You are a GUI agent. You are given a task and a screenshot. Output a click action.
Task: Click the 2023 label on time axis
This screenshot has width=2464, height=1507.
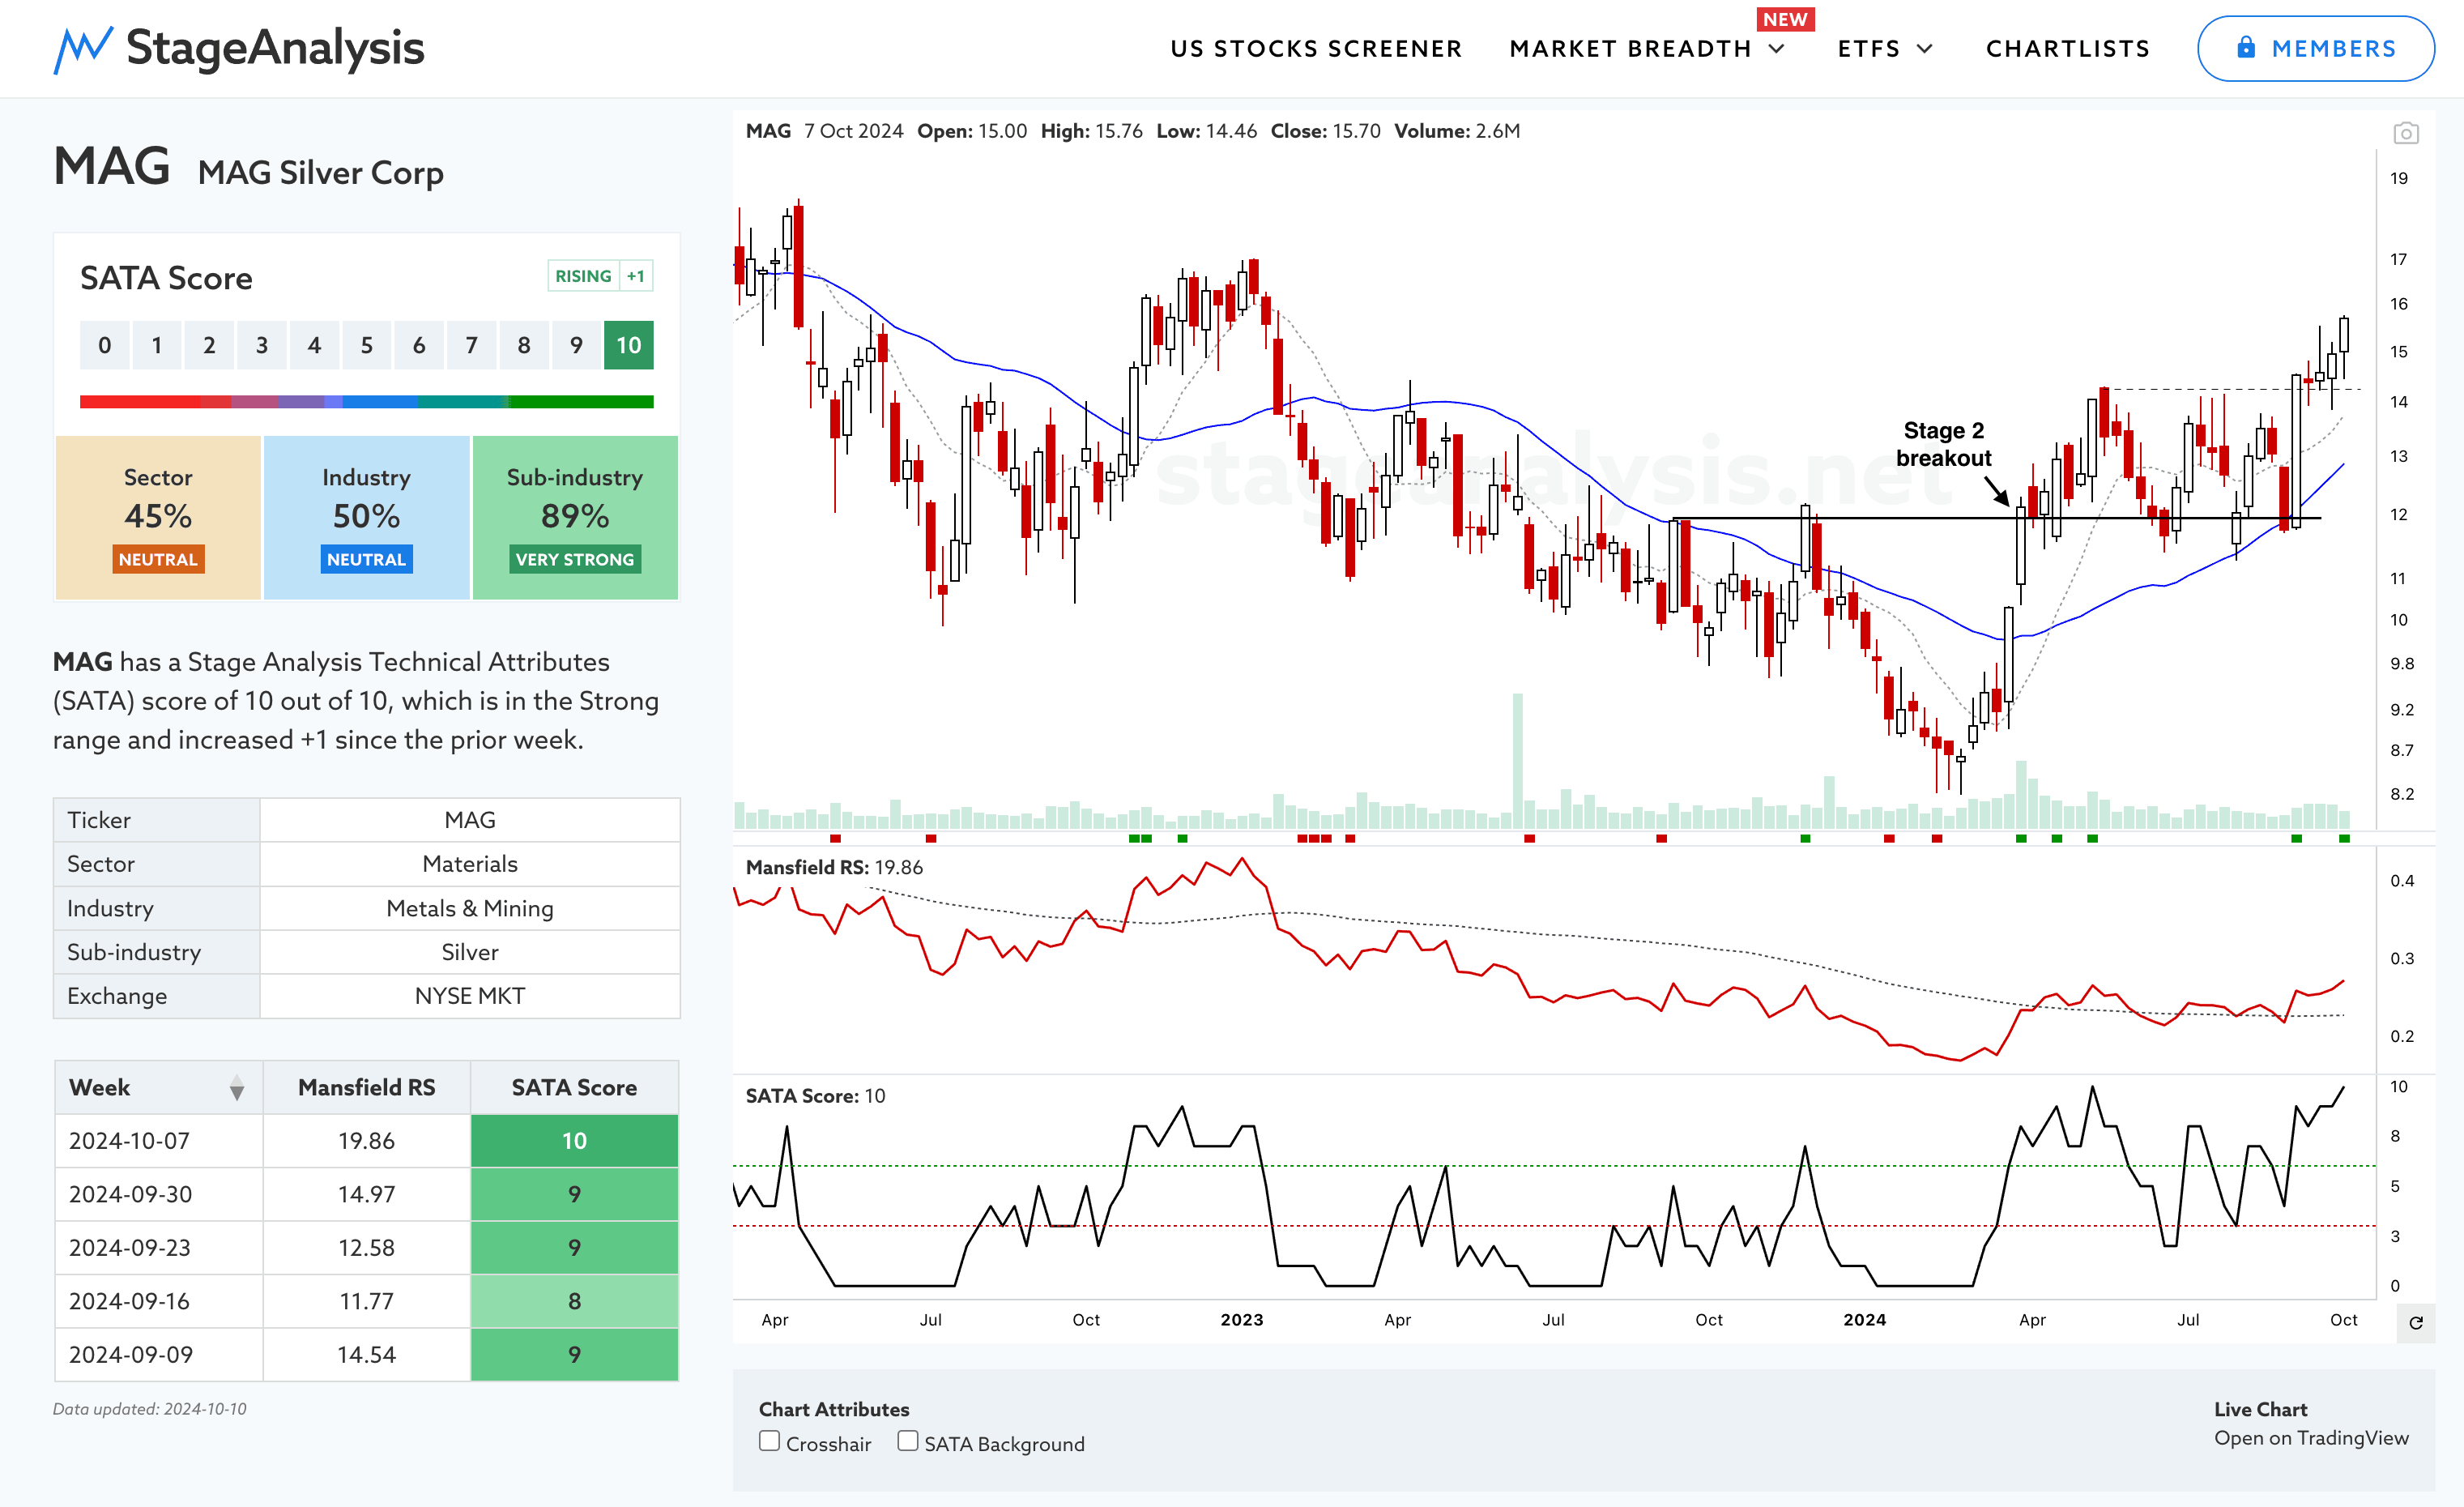point(1241,1320)
